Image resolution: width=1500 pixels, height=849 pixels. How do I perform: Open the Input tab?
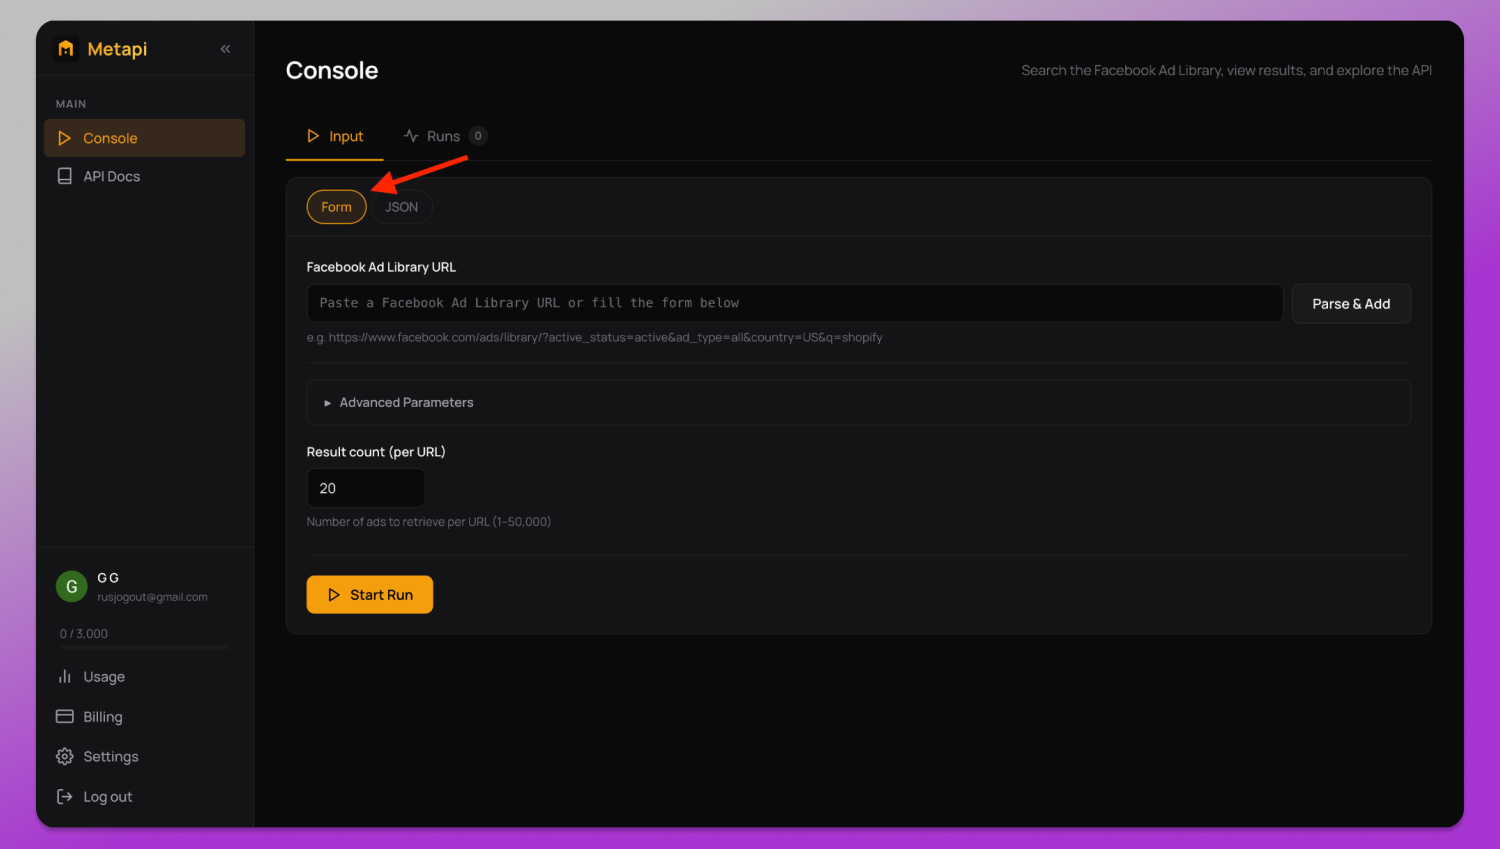coord(335,136)
